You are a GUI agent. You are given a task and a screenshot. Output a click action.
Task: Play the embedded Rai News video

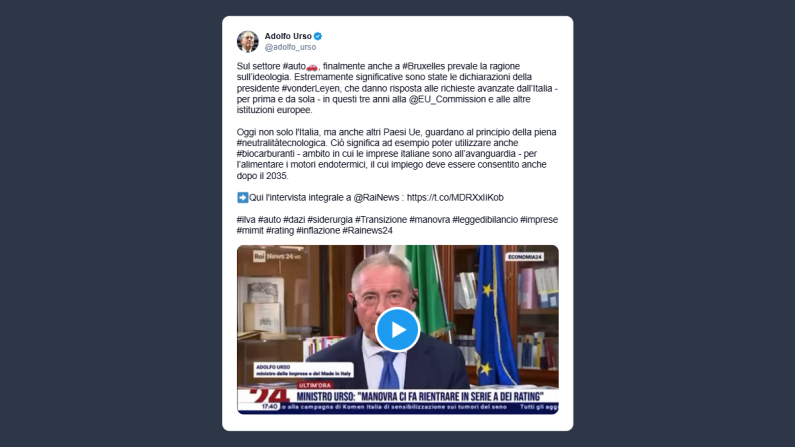tap(398, 329)
